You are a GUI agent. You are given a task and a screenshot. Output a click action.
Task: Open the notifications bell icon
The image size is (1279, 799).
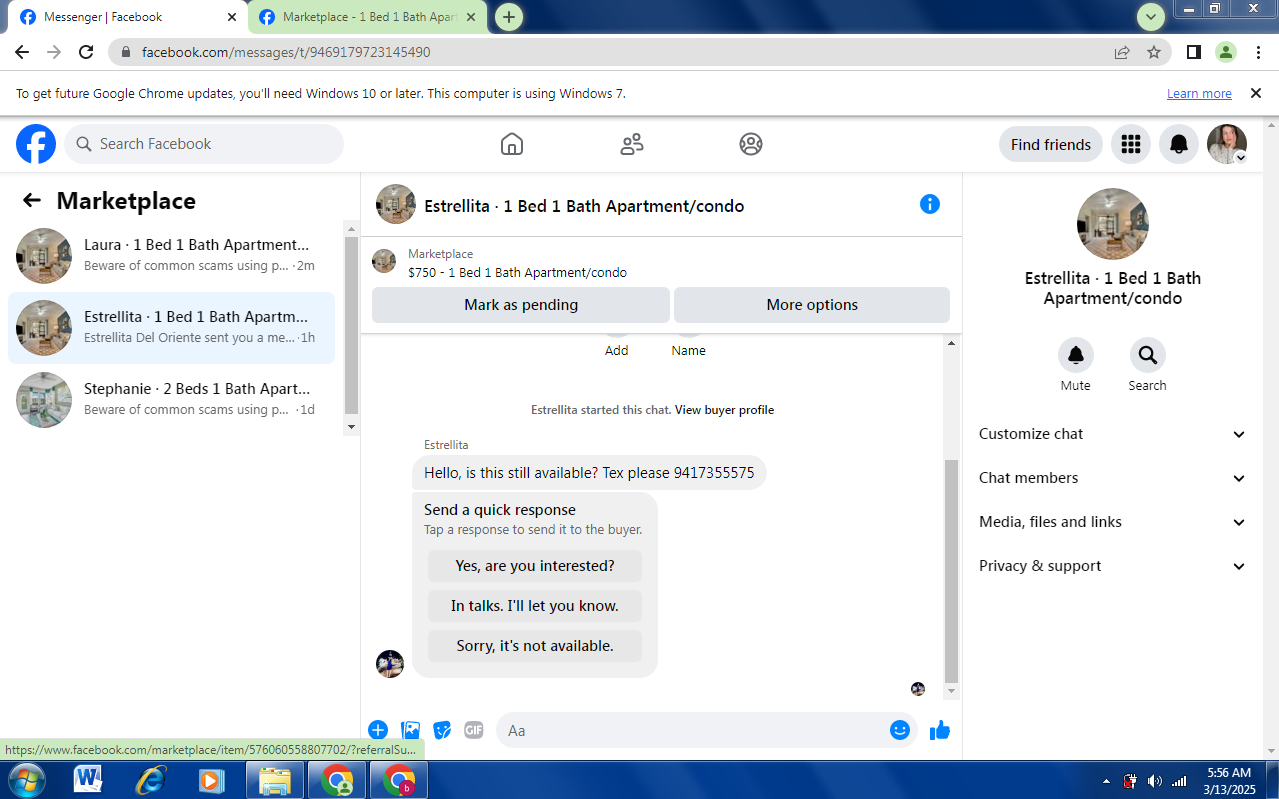(x=1179, y=144)
